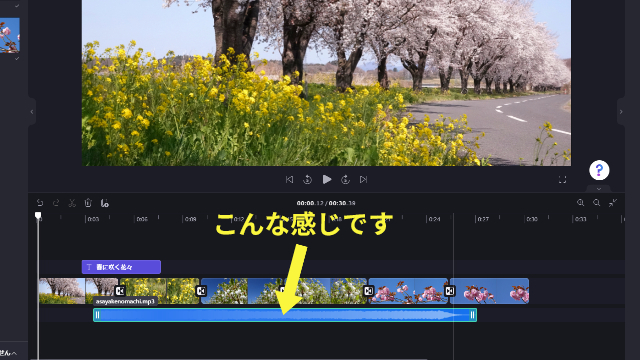Select the first cherry tree road clip
Image resolution: width=640 pixels, height=360 pixels.
point(78,291)
